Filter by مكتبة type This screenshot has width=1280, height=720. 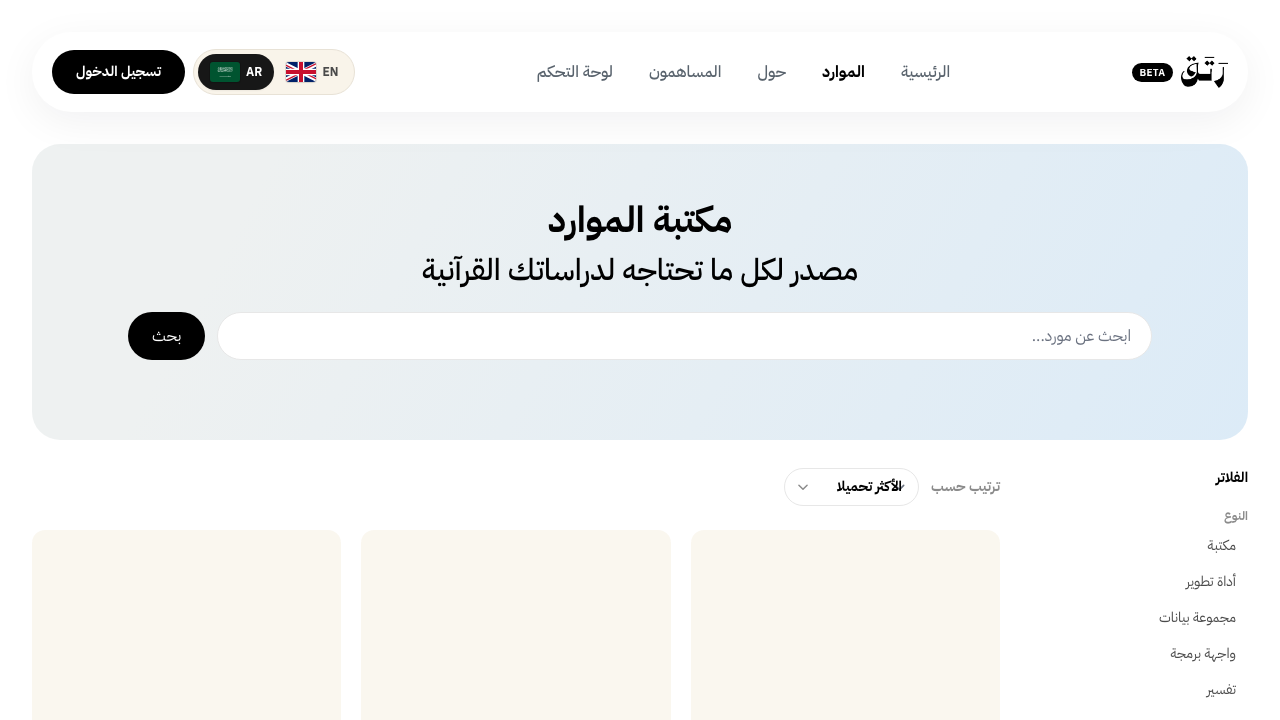click(1221, 546)
